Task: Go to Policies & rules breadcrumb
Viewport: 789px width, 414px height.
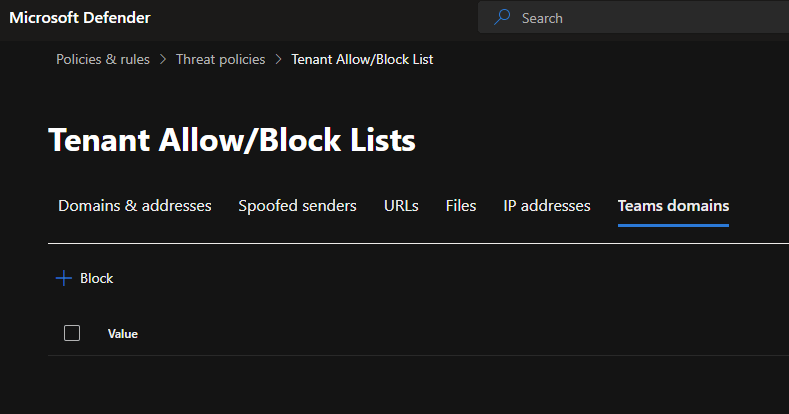Action: (x=103, y=60)
